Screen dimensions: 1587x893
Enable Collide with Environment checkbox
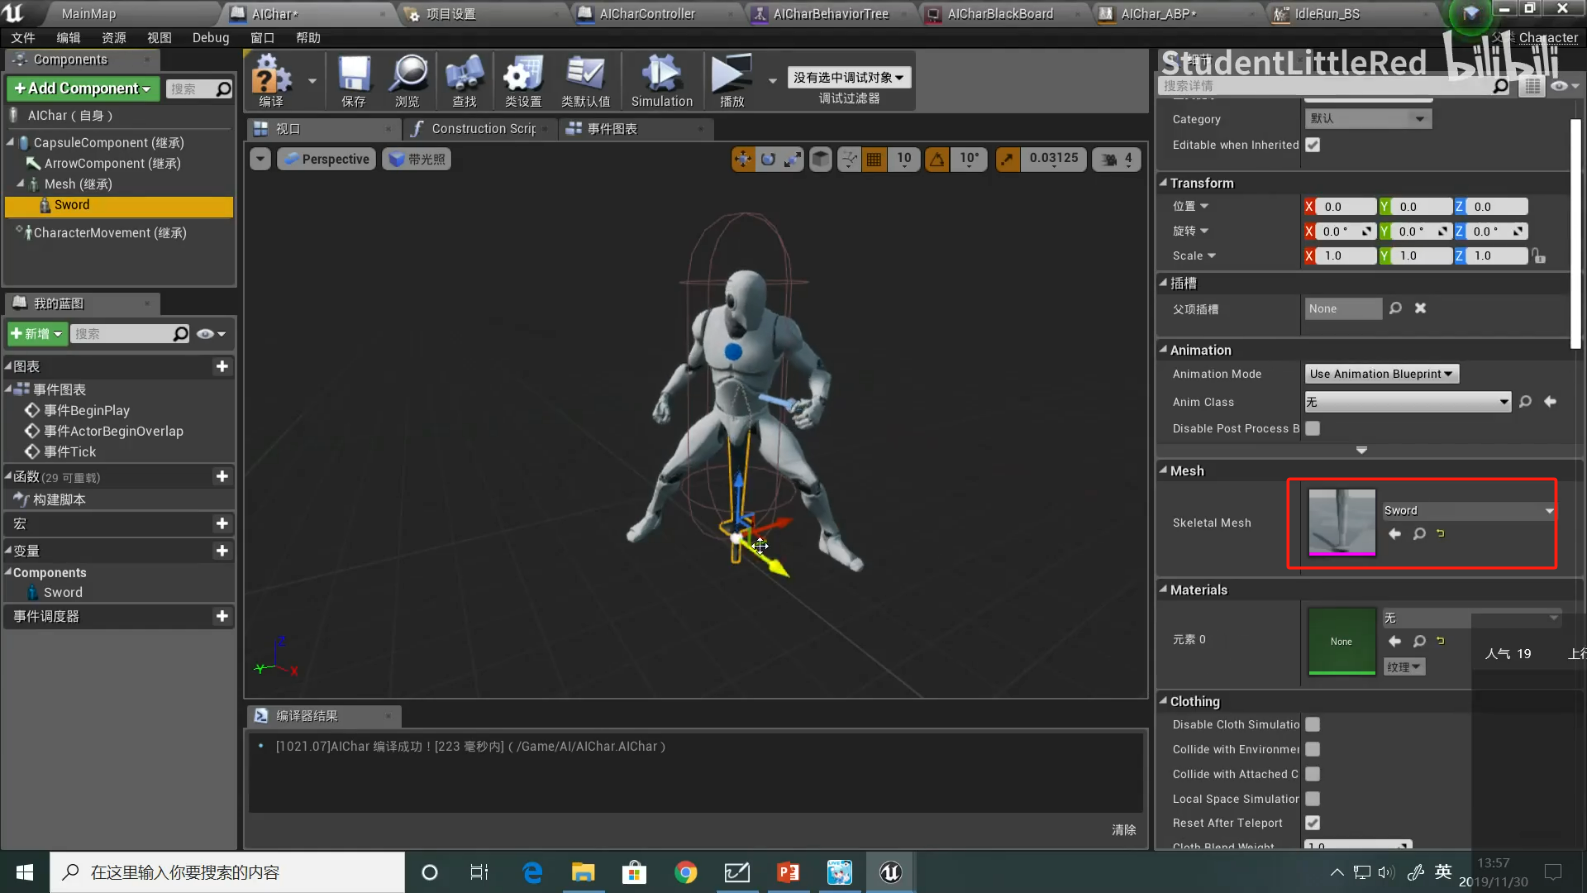pos(1313,749)
